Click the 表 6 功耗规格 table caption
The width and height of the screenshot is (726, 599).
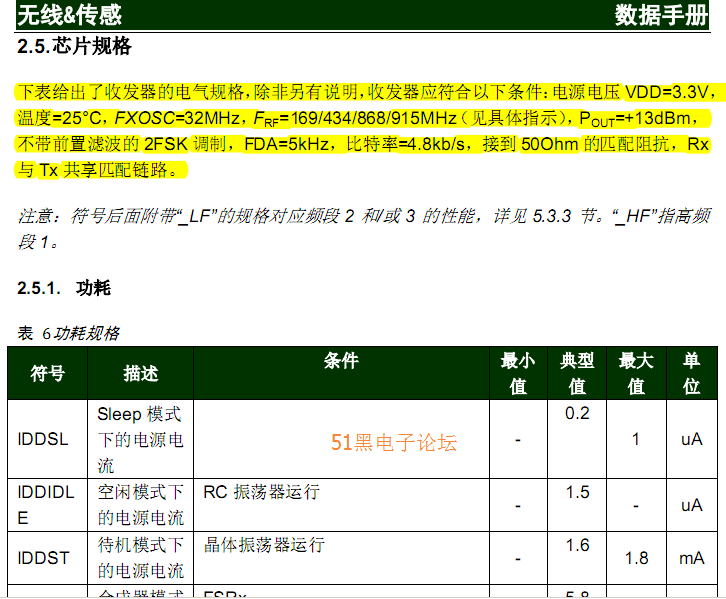[68, 333]
